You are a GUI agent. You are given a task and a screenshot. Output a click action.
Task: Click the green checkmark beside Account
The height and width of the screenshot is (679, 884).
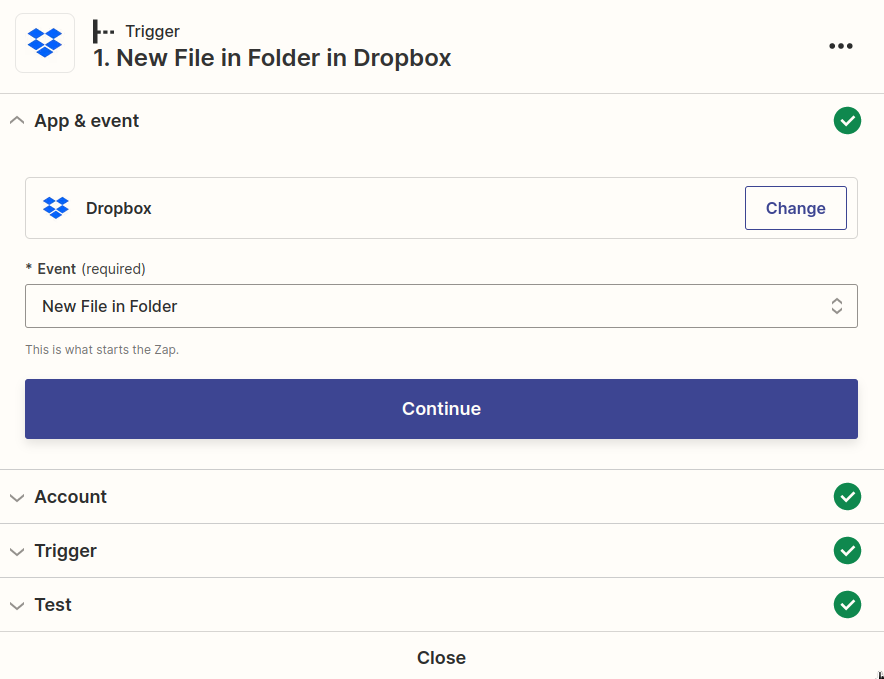pyautogui.click(x=847, y=497)
